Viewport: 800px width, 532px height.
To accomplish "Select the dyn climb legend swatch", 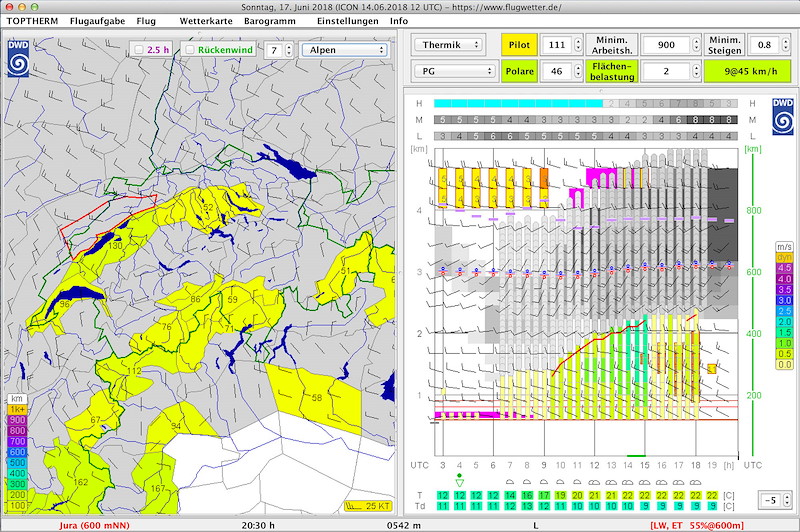I will tap(784, 258).
